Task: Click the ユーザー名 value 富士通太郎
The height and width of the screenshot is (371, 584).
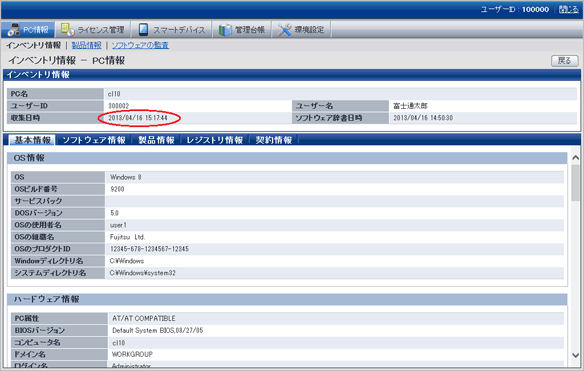Action: tap(410, 106)
